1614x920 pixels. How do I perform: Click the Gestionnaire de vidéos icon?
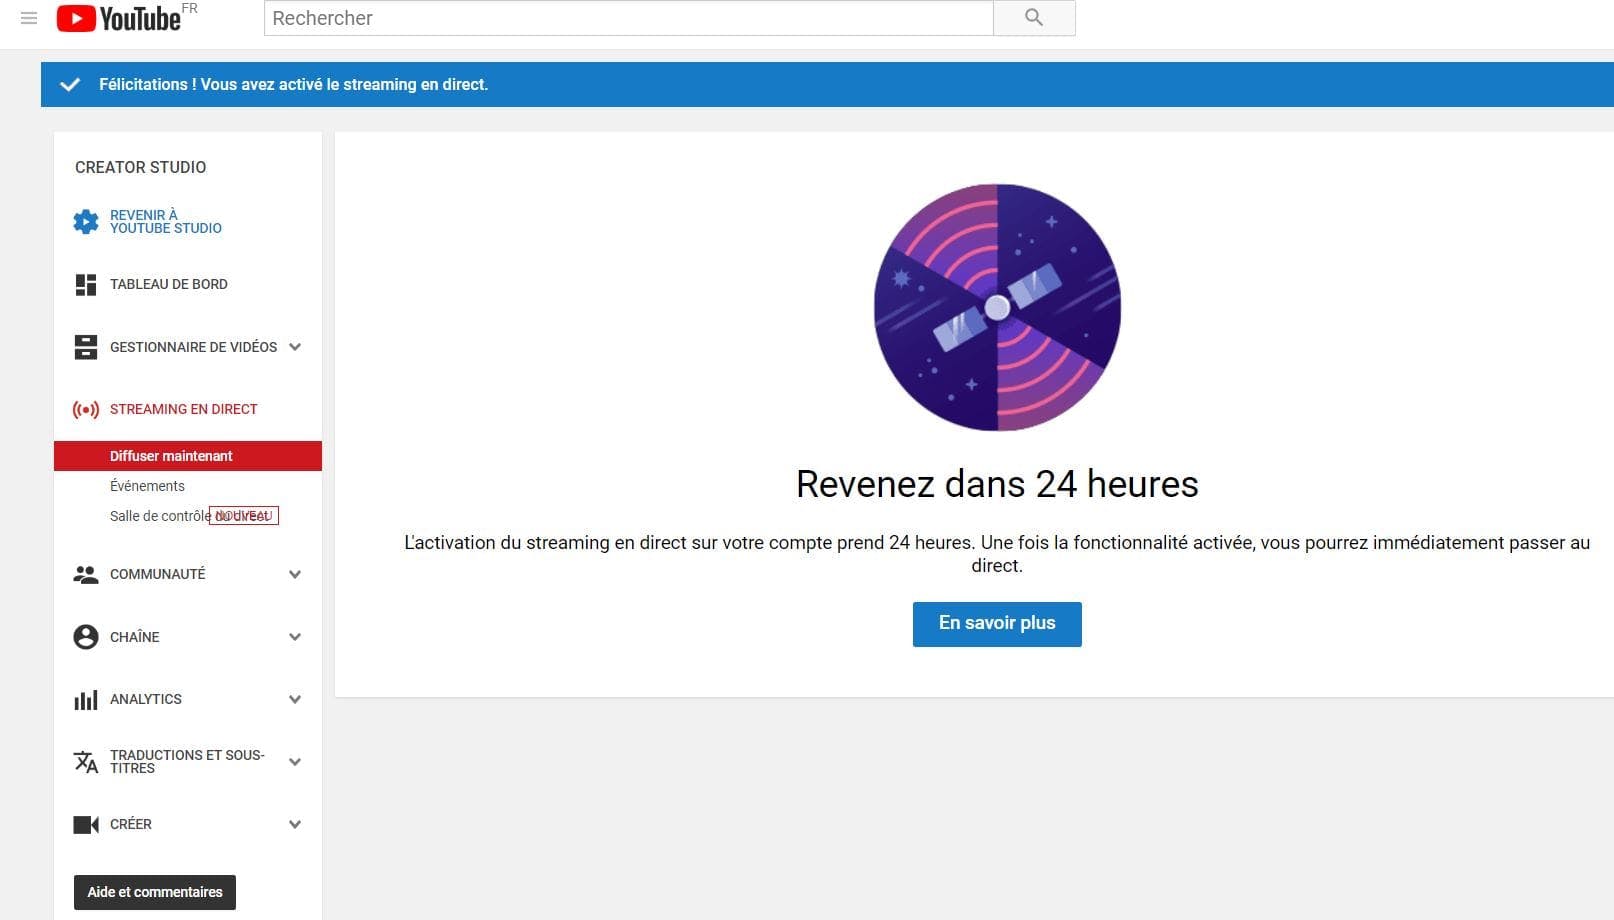click(x=86, y=347)
